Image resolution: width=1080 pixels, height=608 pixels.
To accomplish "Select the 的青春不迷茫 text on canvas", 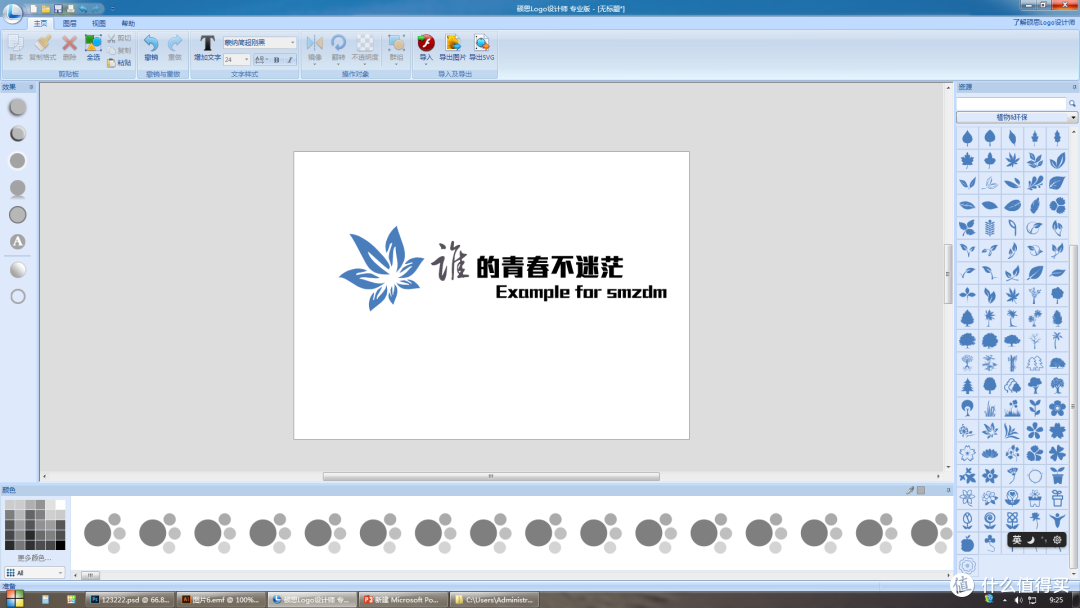I will pyautogui.click(x=550, y=267).
